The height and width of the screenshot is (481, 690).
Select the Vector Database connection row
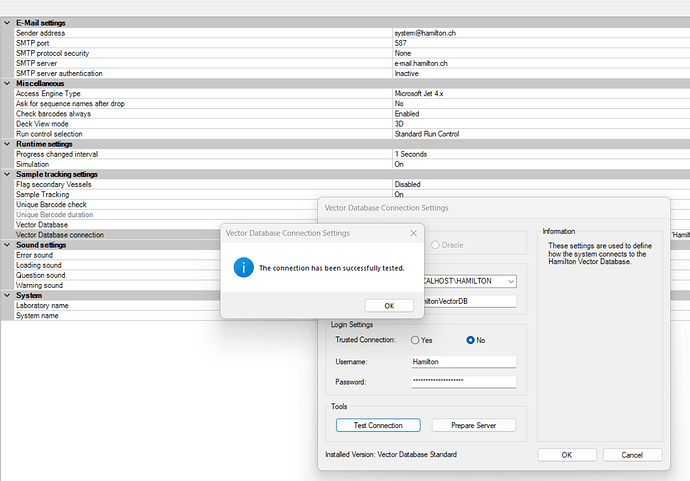click(x=117, y=235)
